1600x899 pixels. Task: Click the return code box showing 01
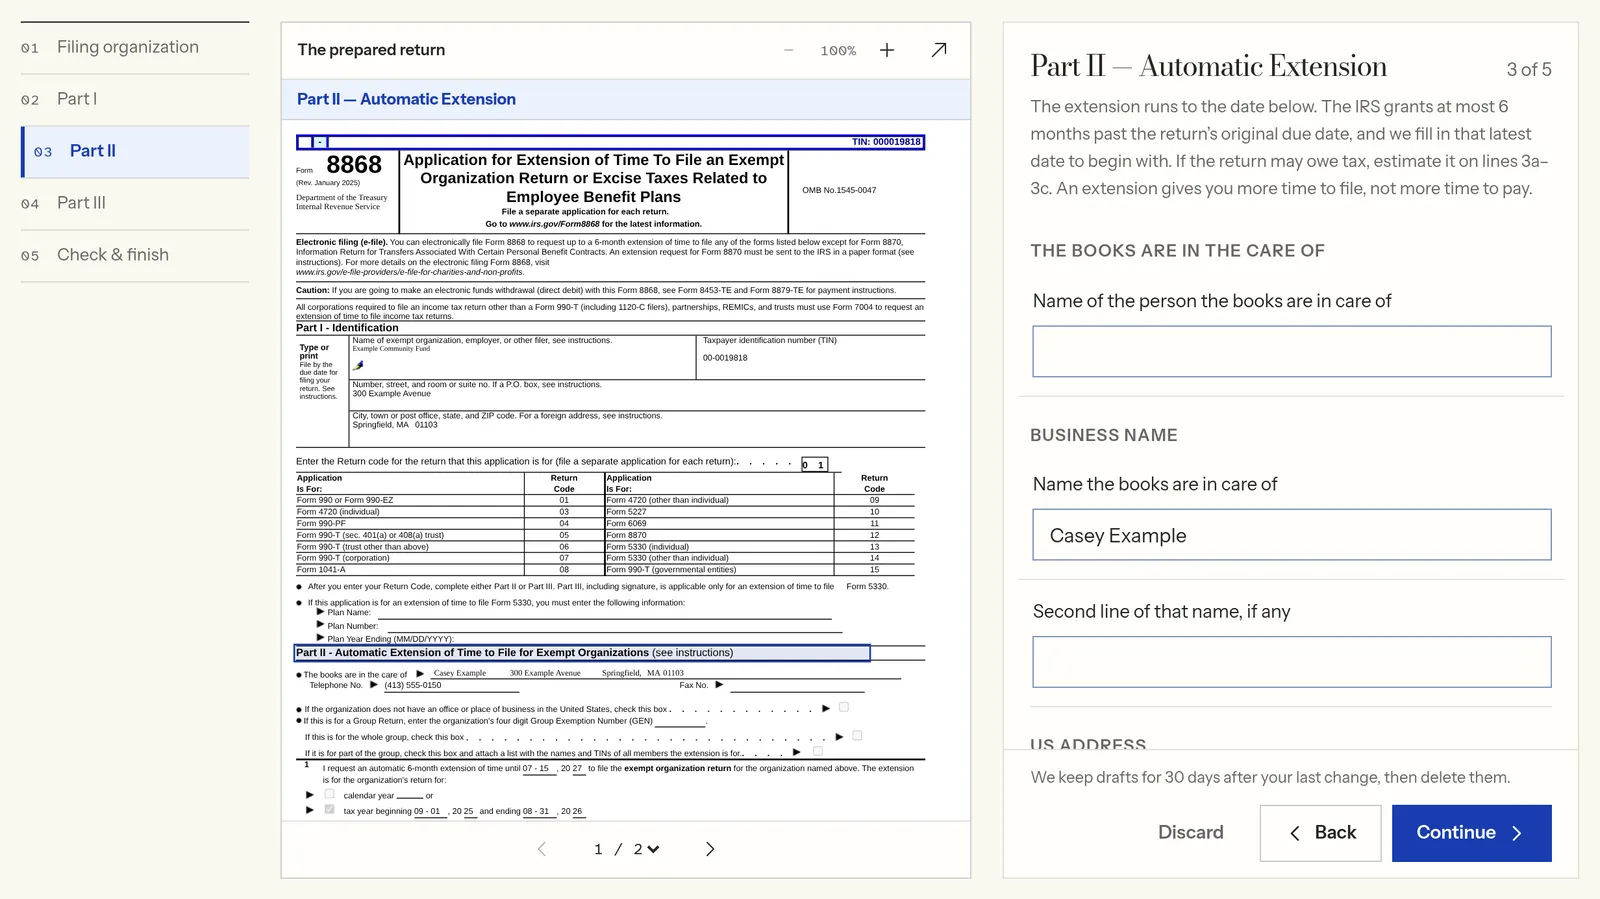(814, 465)
